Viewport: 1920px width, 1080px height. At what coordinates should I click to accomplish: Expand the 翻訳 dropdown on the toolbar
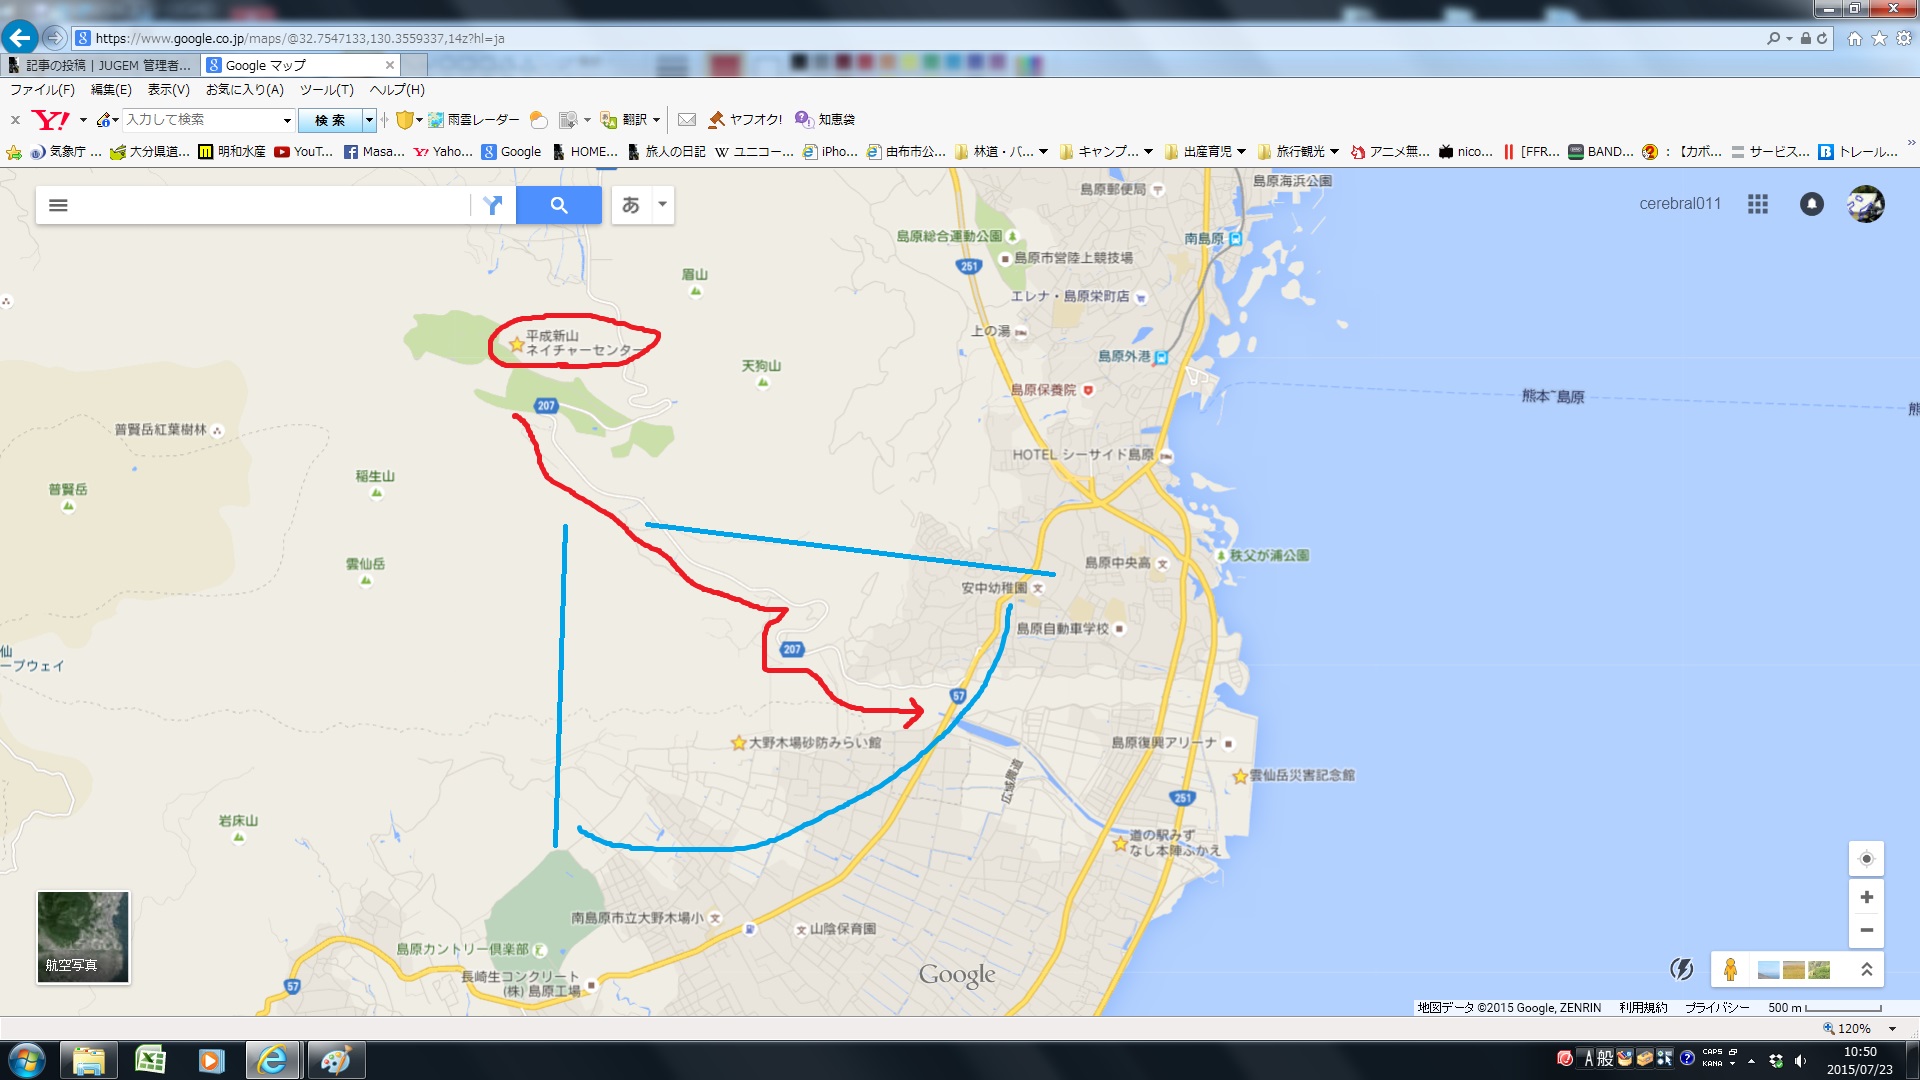pyautogui.click(x=656, y=120)
